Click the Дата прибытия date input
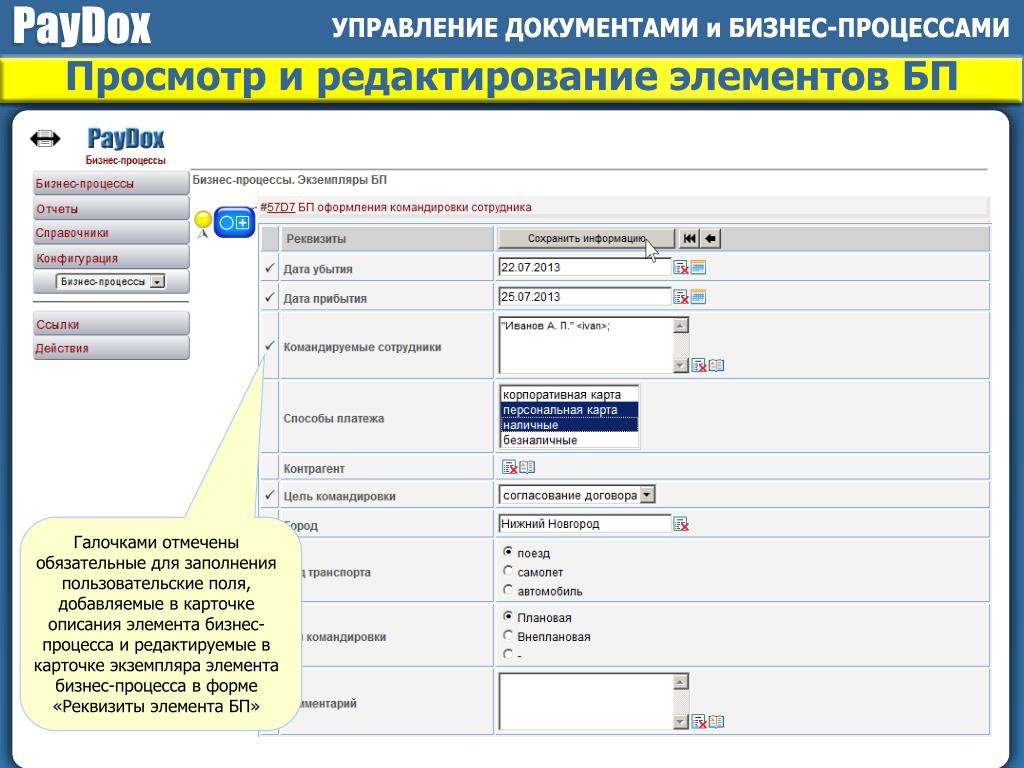The image size is (1024, 768). click(584, 296)
